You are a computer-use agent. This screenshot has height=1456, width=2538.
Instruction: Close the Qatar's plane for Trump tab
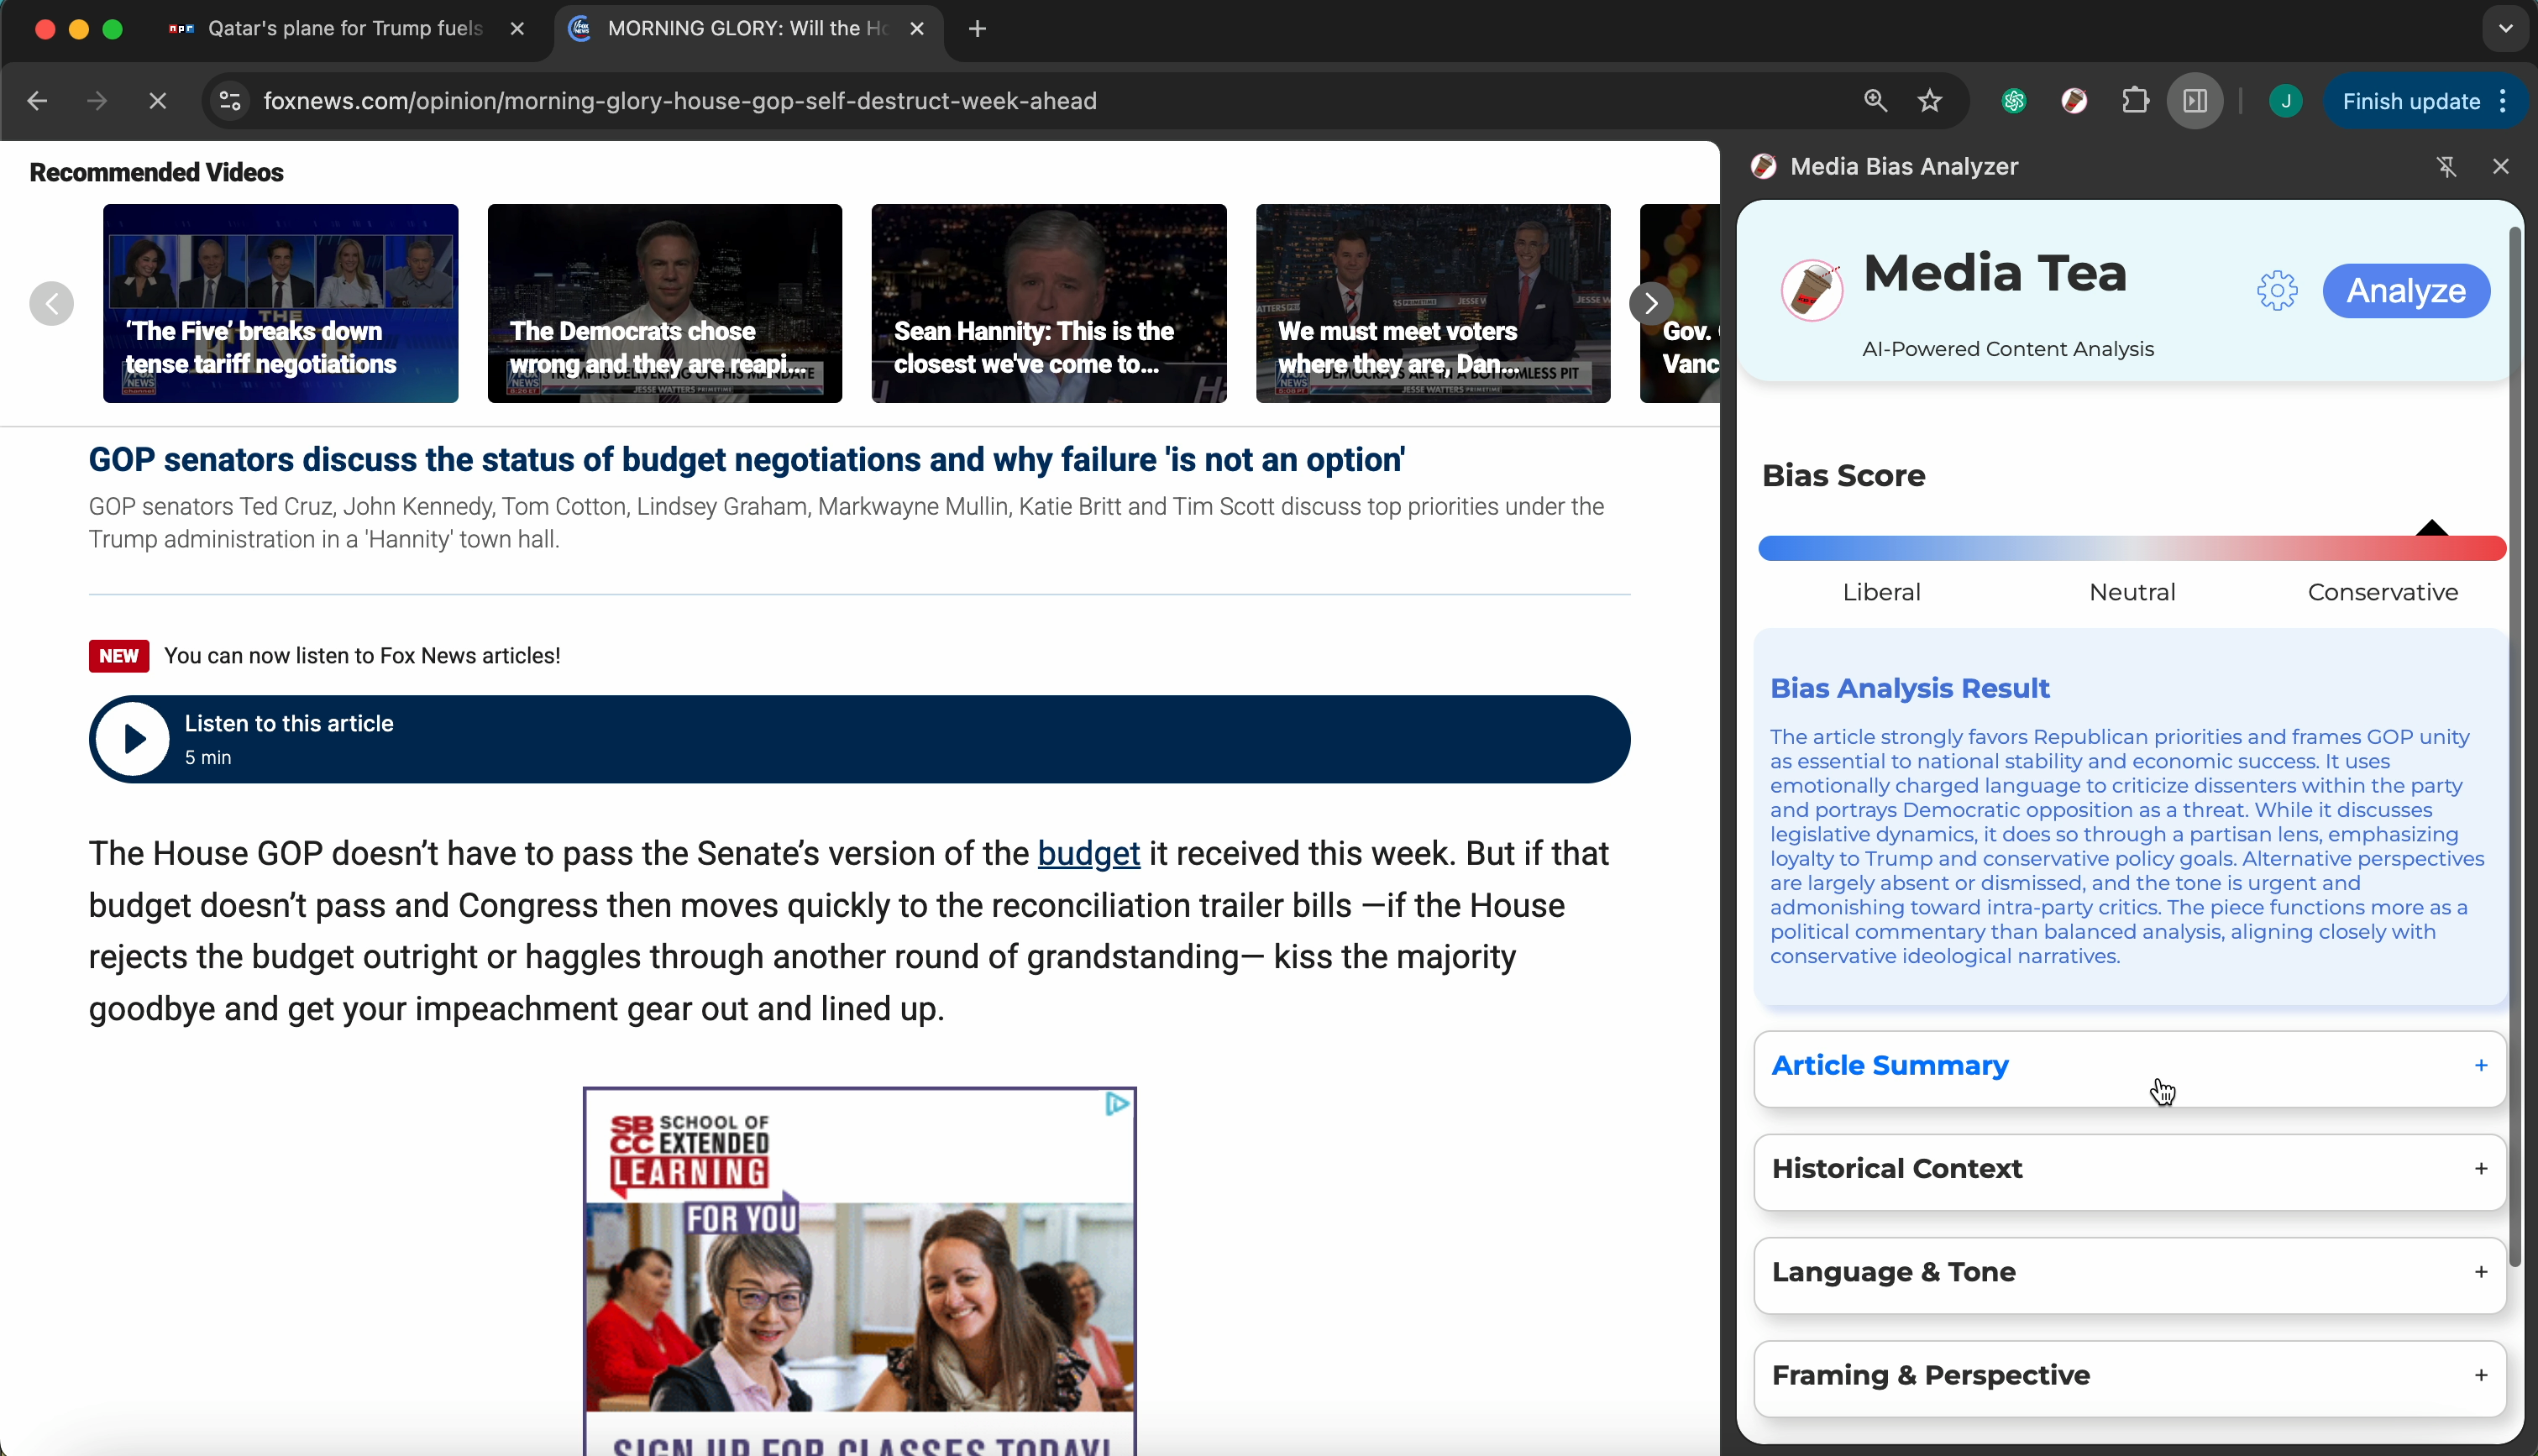click(x=517, y=29)
